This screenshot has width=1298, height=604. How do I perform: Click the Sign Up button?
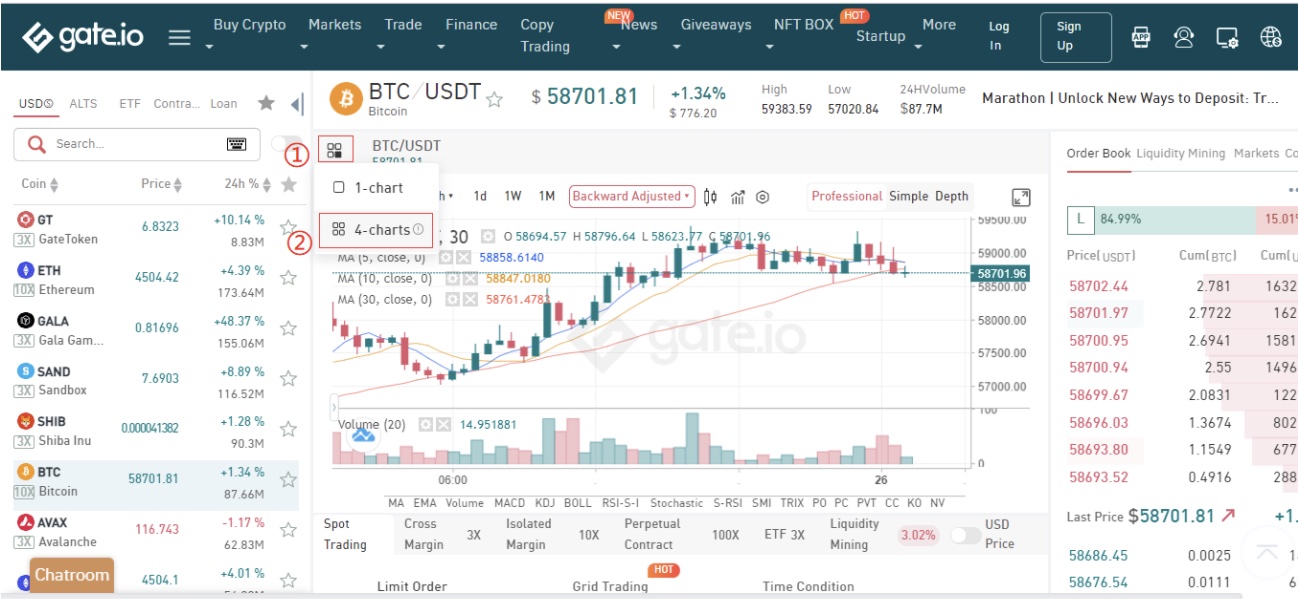[1075, 37]
